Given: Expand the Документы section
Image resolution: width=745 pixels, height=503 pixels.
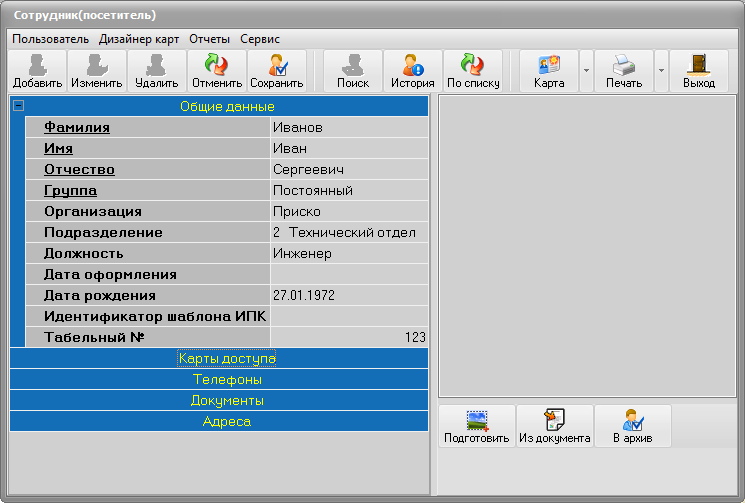Looking at the screenshot, I should point(219,400).
